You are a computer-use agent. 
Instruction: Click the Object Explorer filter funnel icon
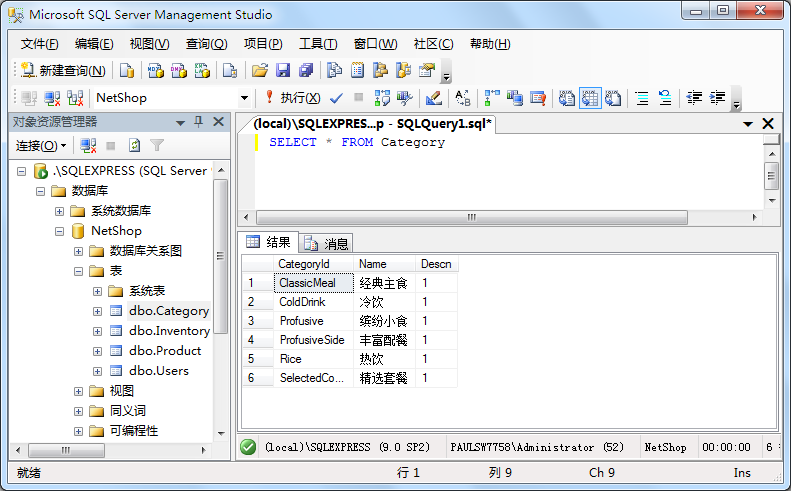pos(157,146)
